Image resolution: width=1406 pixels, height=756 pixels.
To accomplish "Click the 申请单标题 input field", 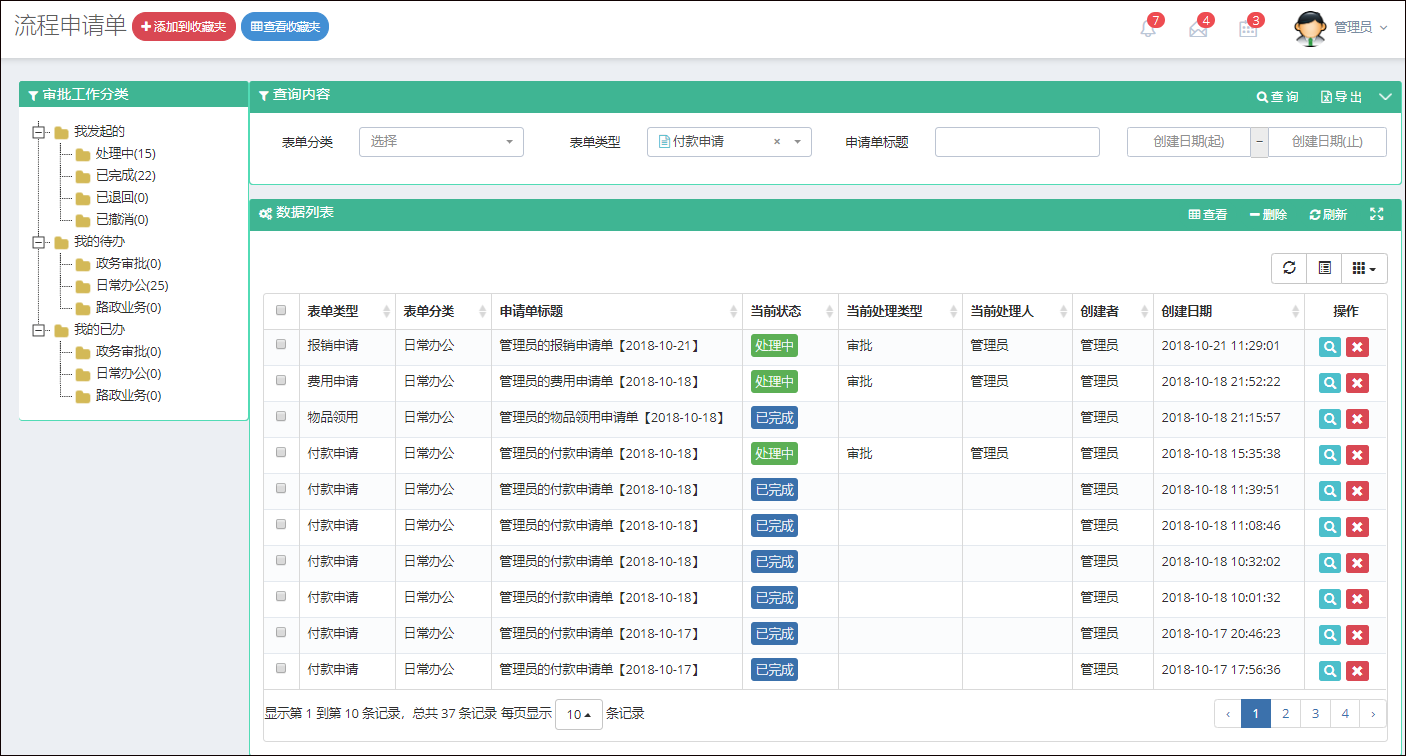I will [x=1017, y=142].
